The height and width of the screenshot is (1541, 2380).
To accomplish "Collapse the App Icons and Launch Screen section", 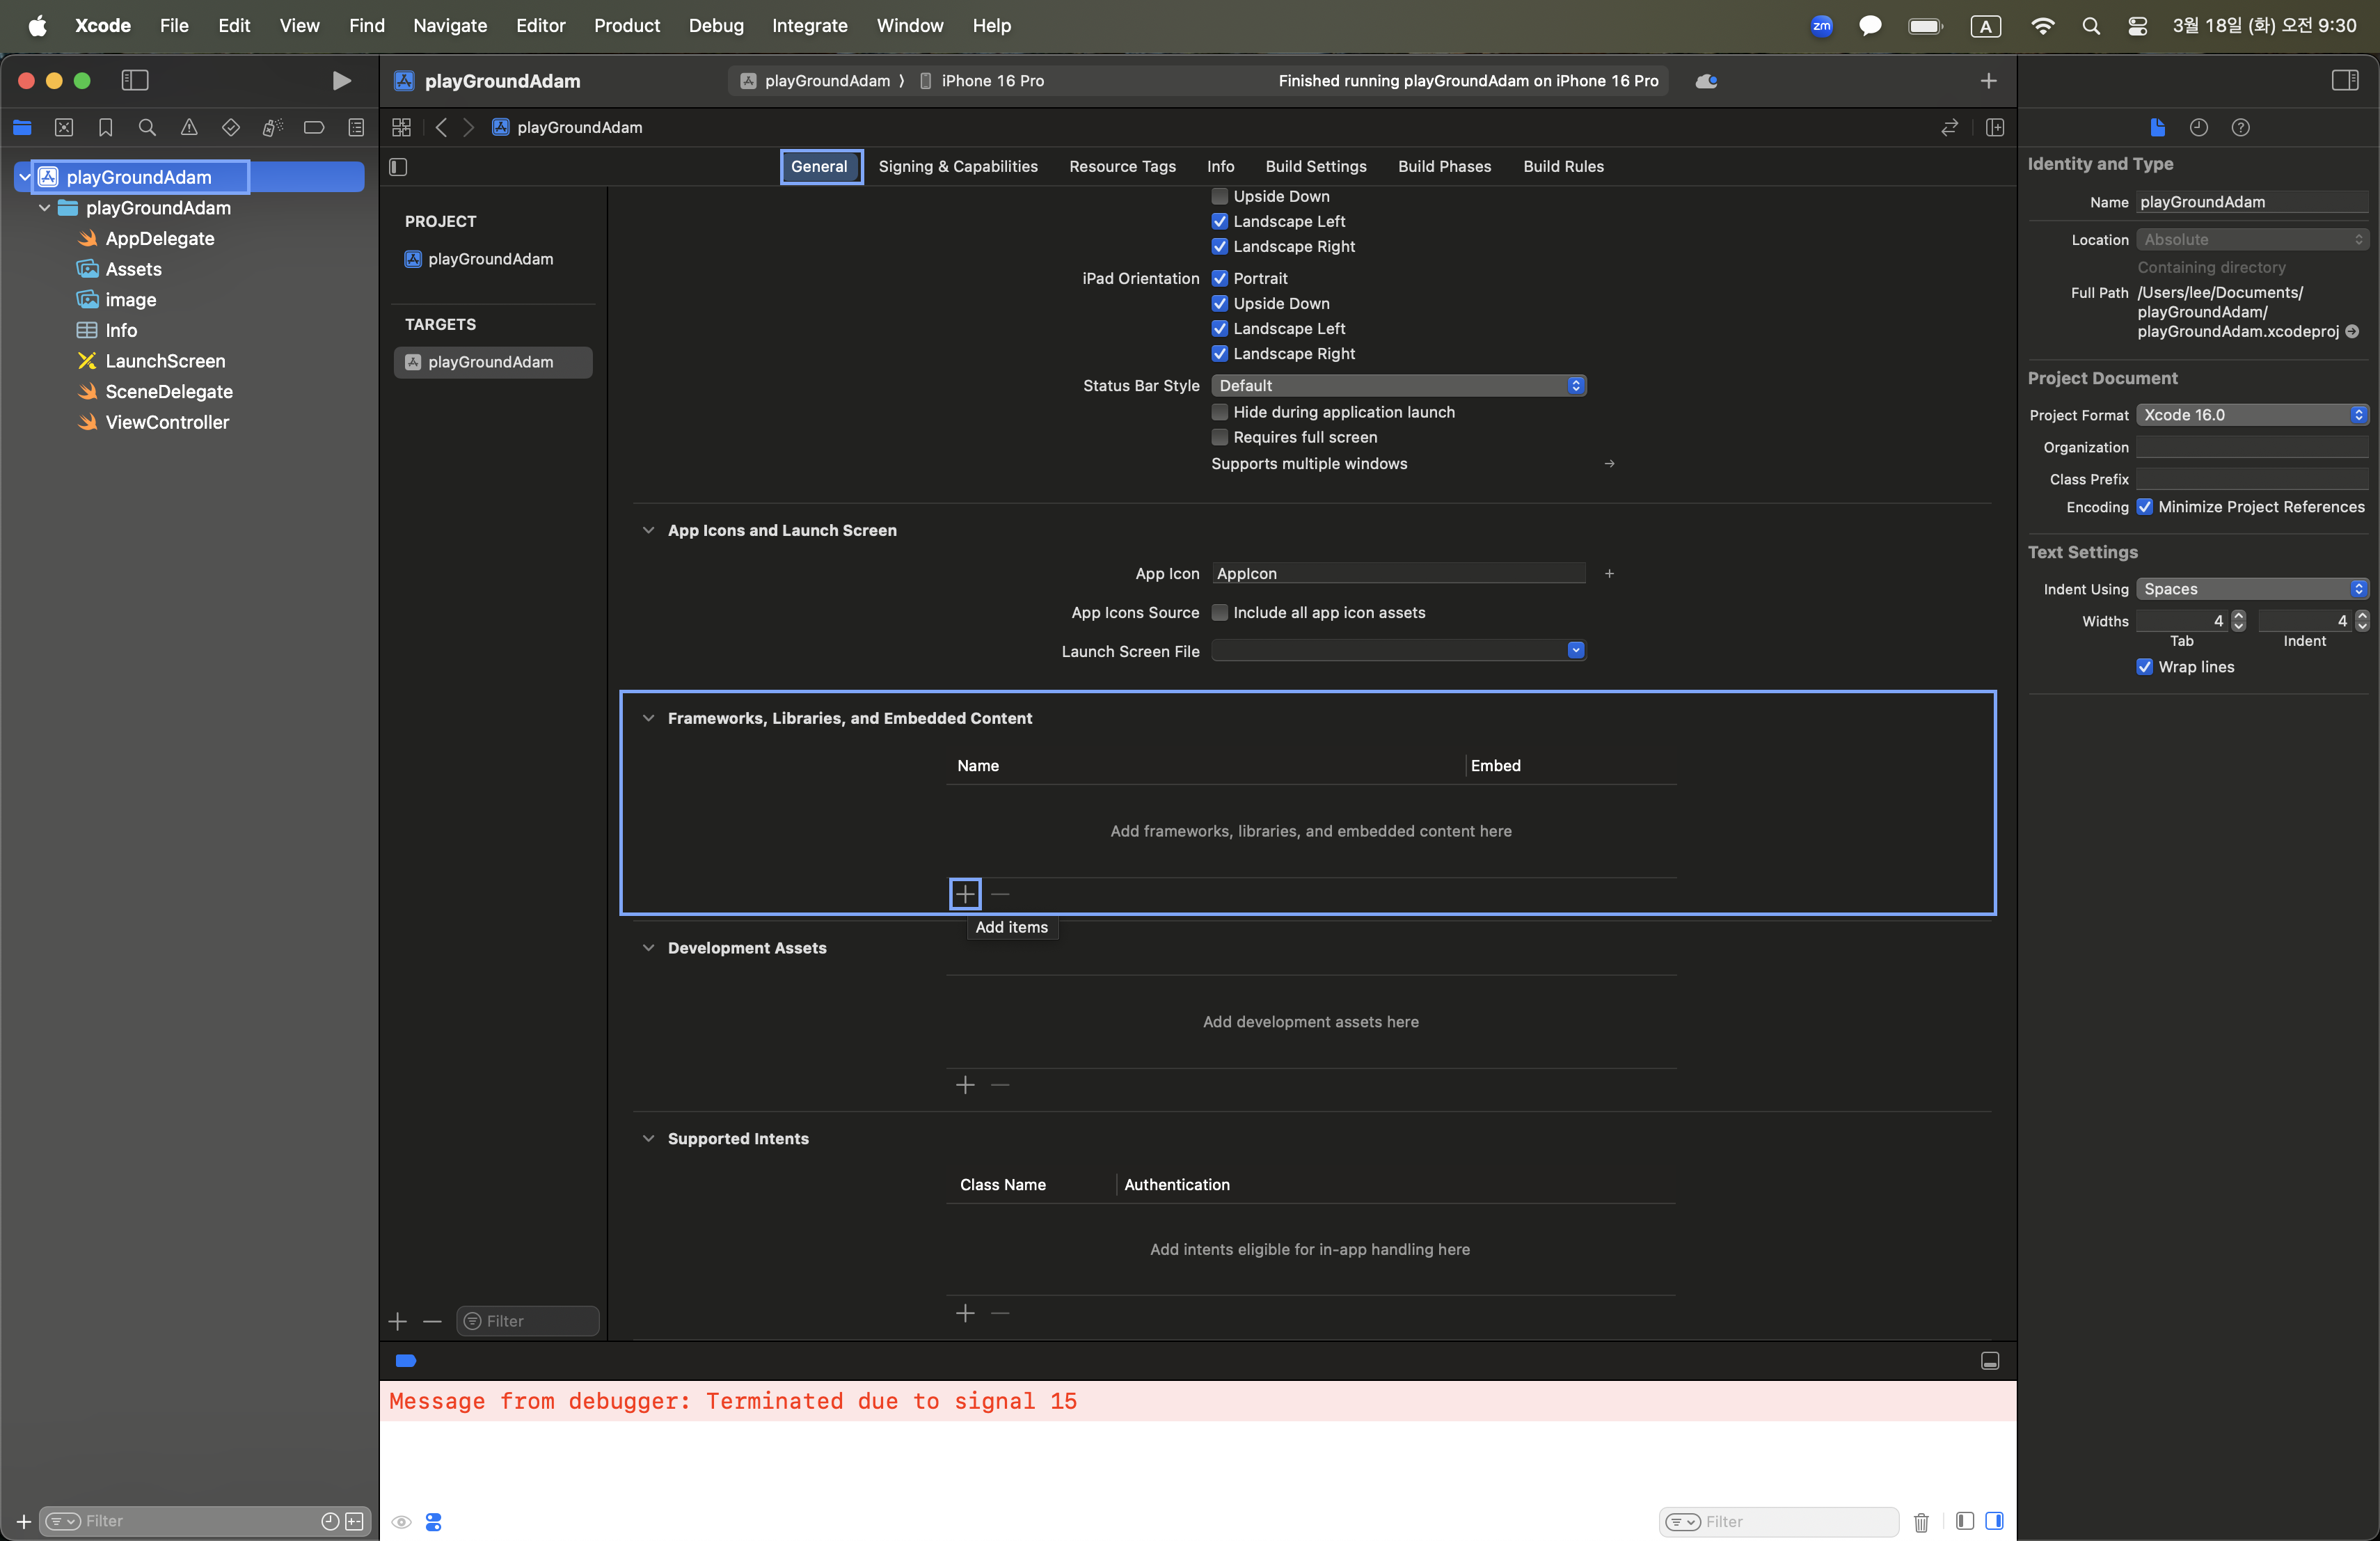I will coord(648,530).
